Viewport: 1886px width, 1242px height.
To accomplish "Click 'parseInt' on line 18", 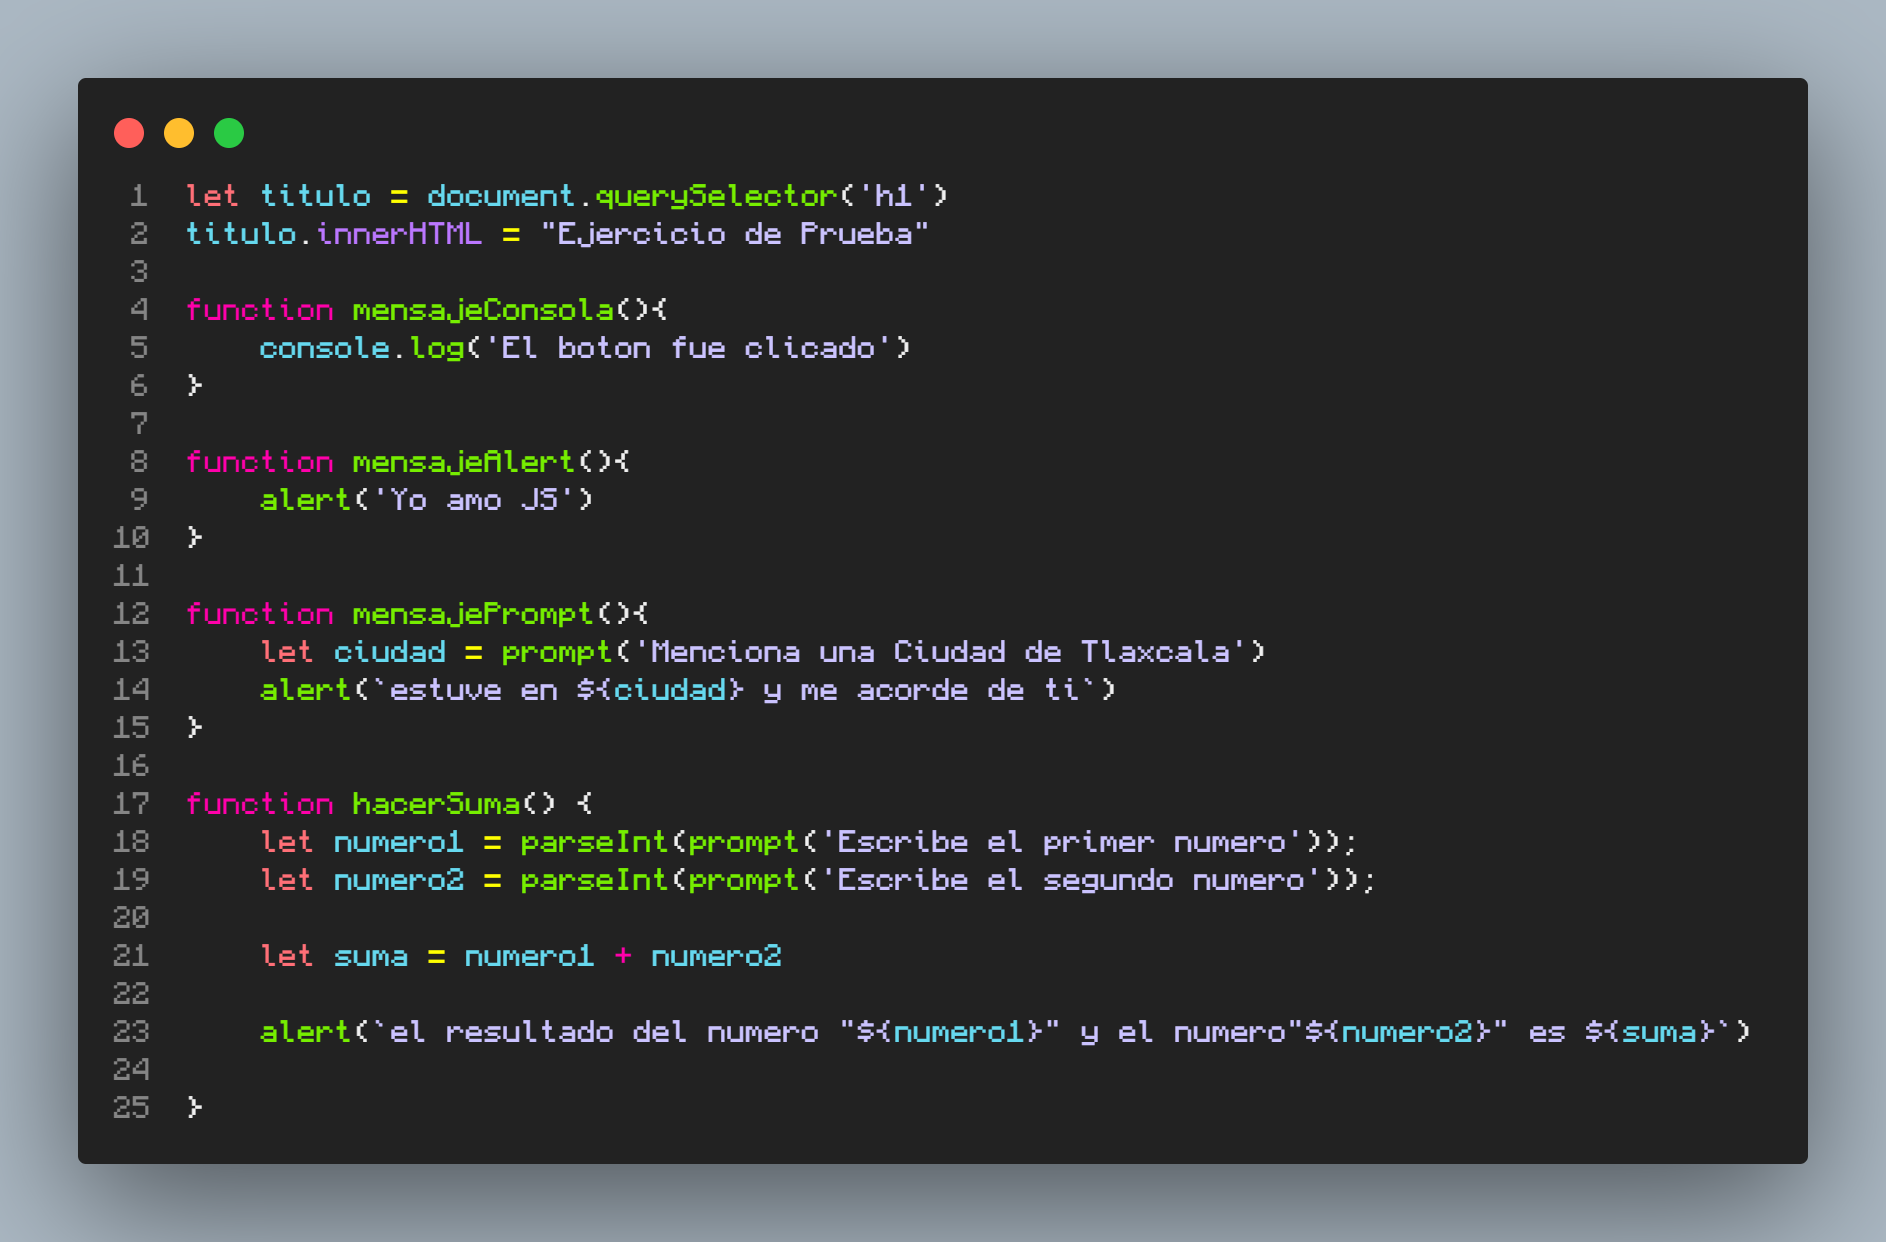I will [595, 842].
